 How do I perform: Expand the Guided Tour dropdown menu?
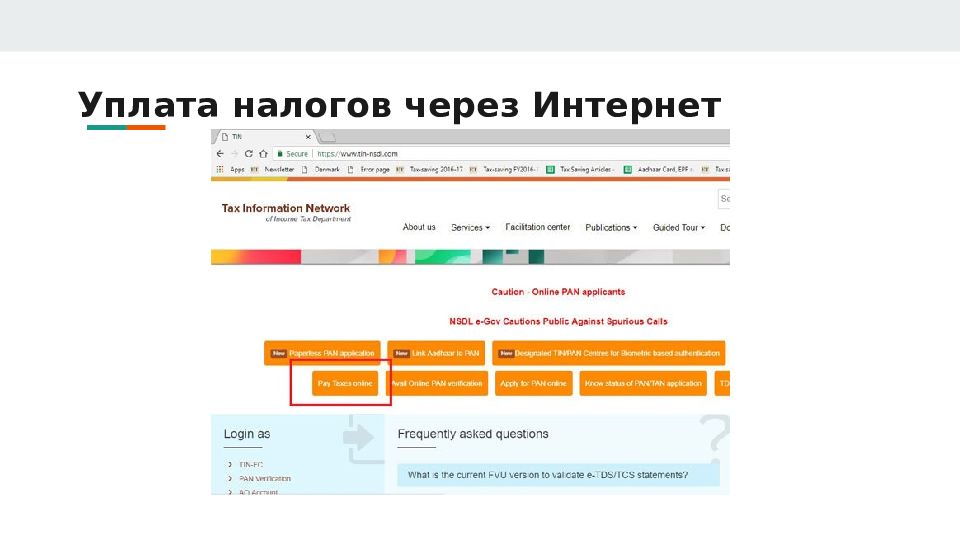[679, 227]
